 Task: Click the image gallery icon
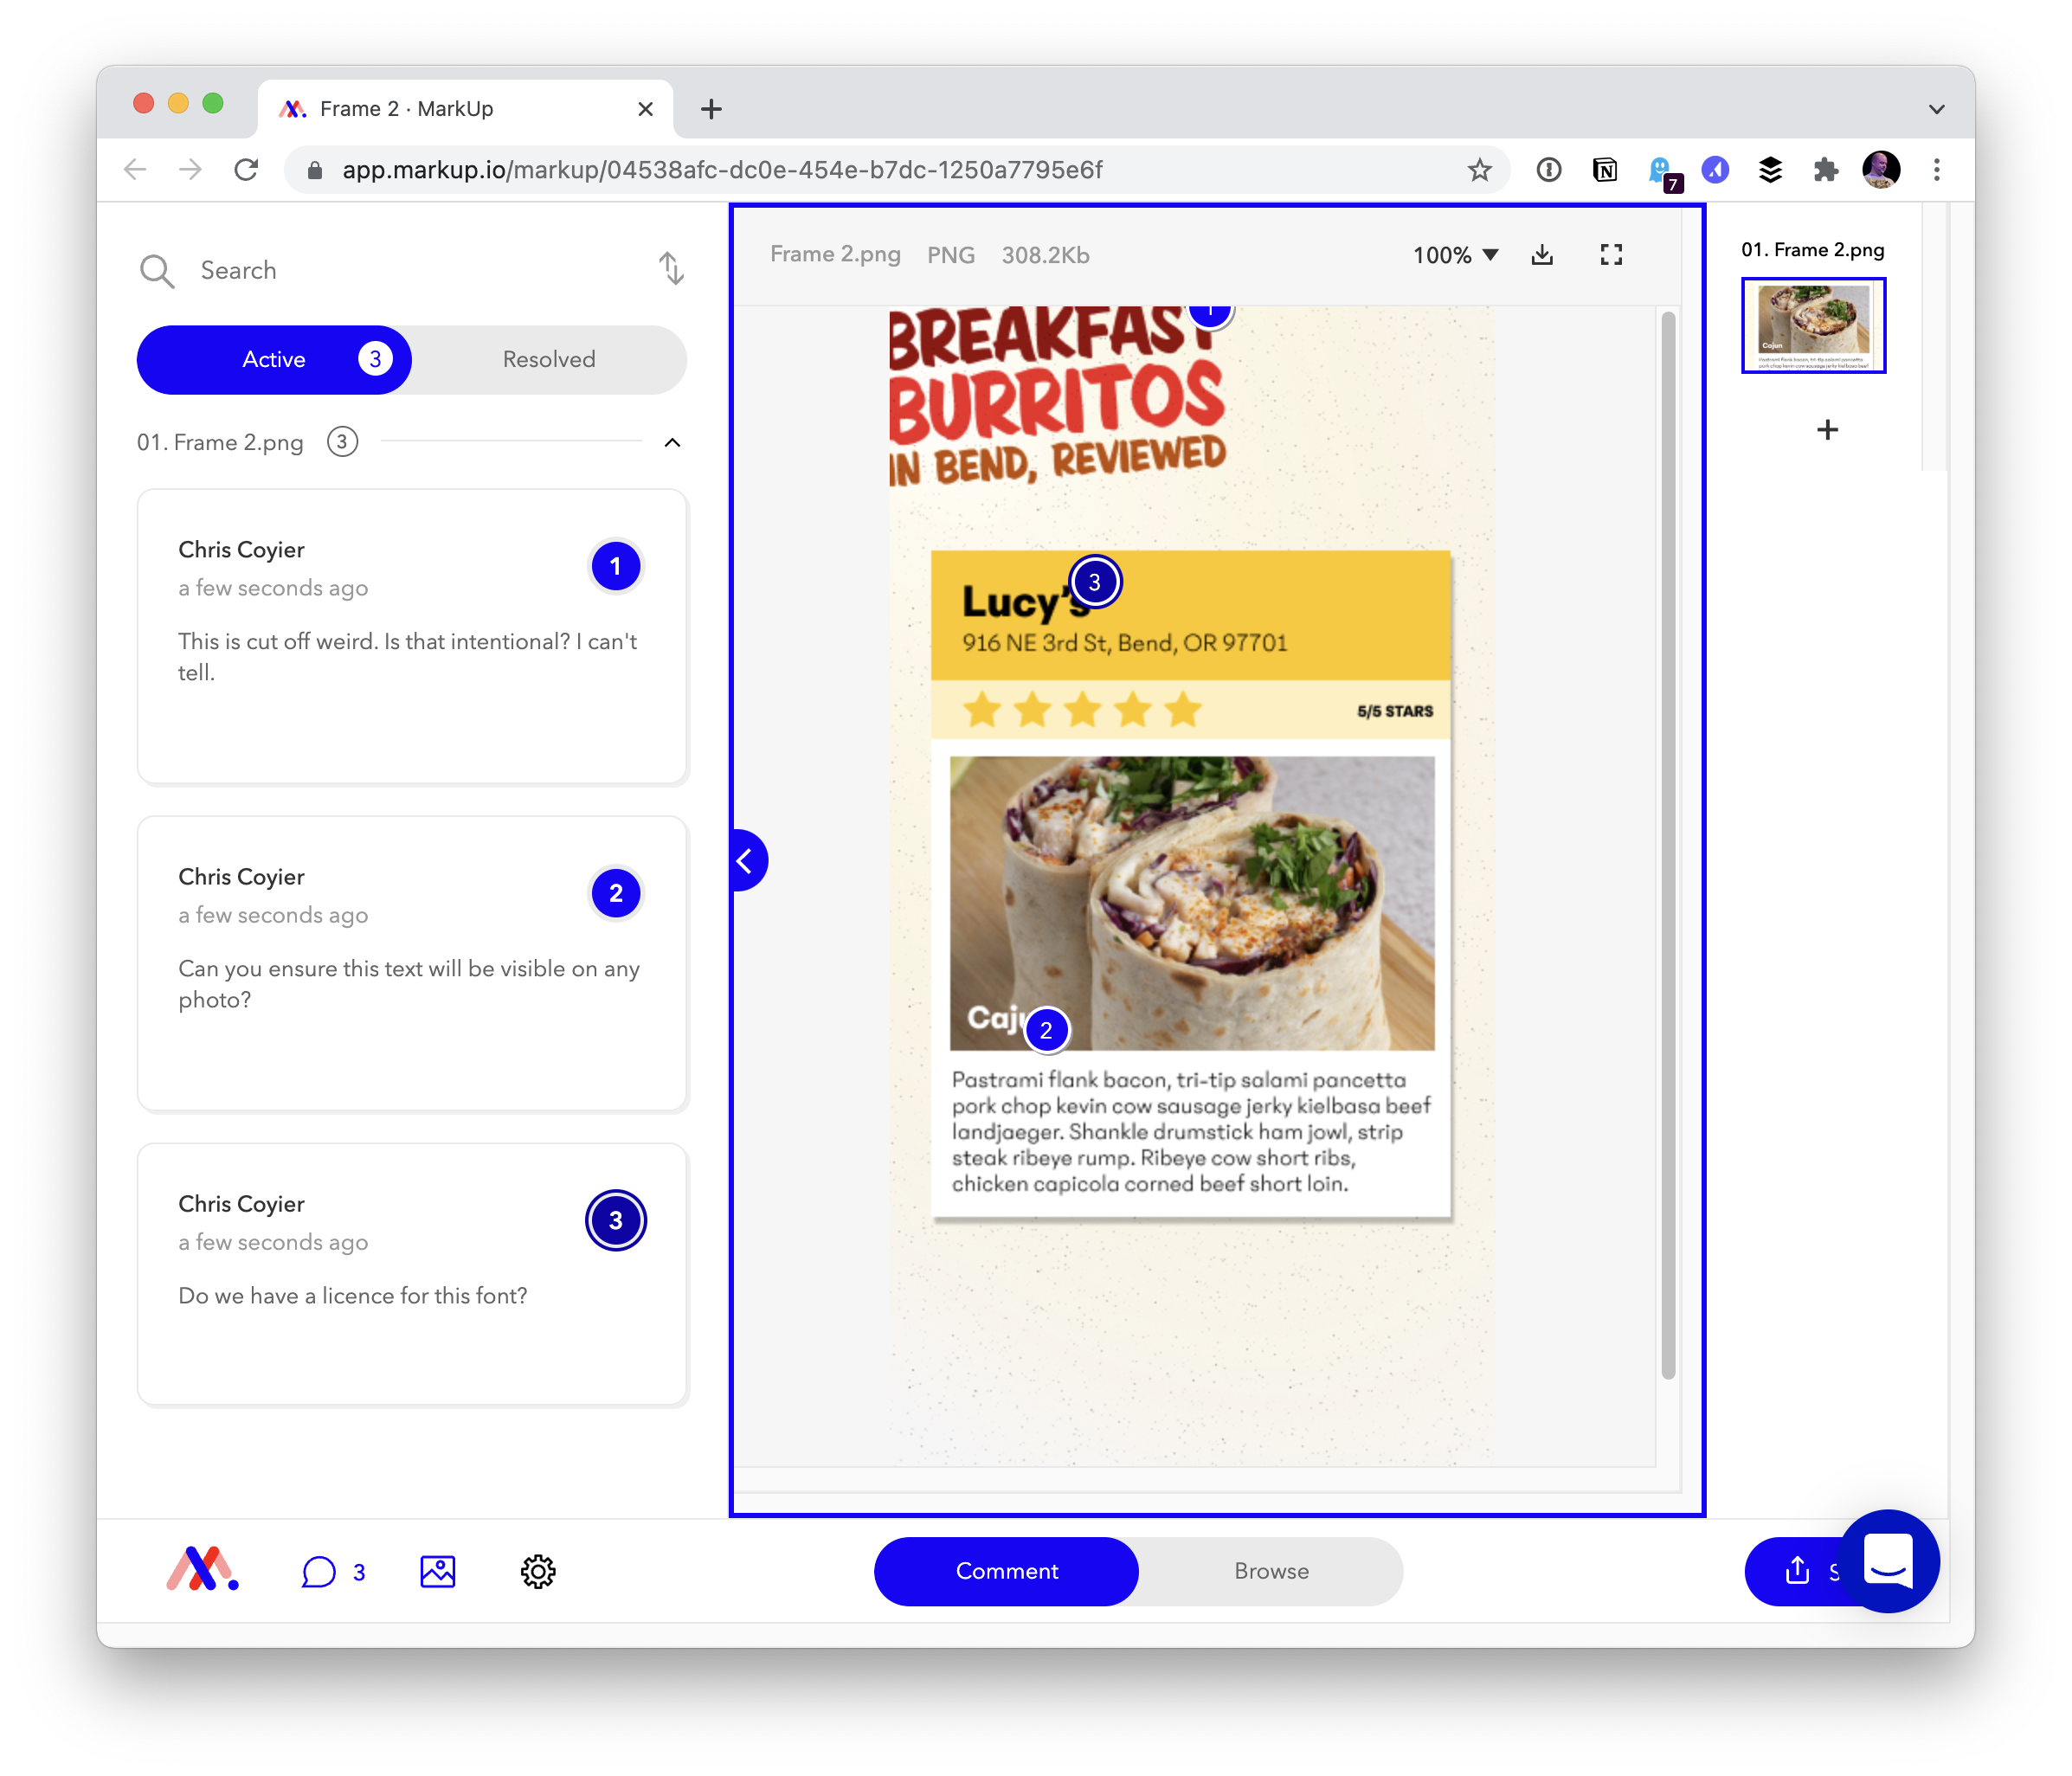pos(437,1571)
